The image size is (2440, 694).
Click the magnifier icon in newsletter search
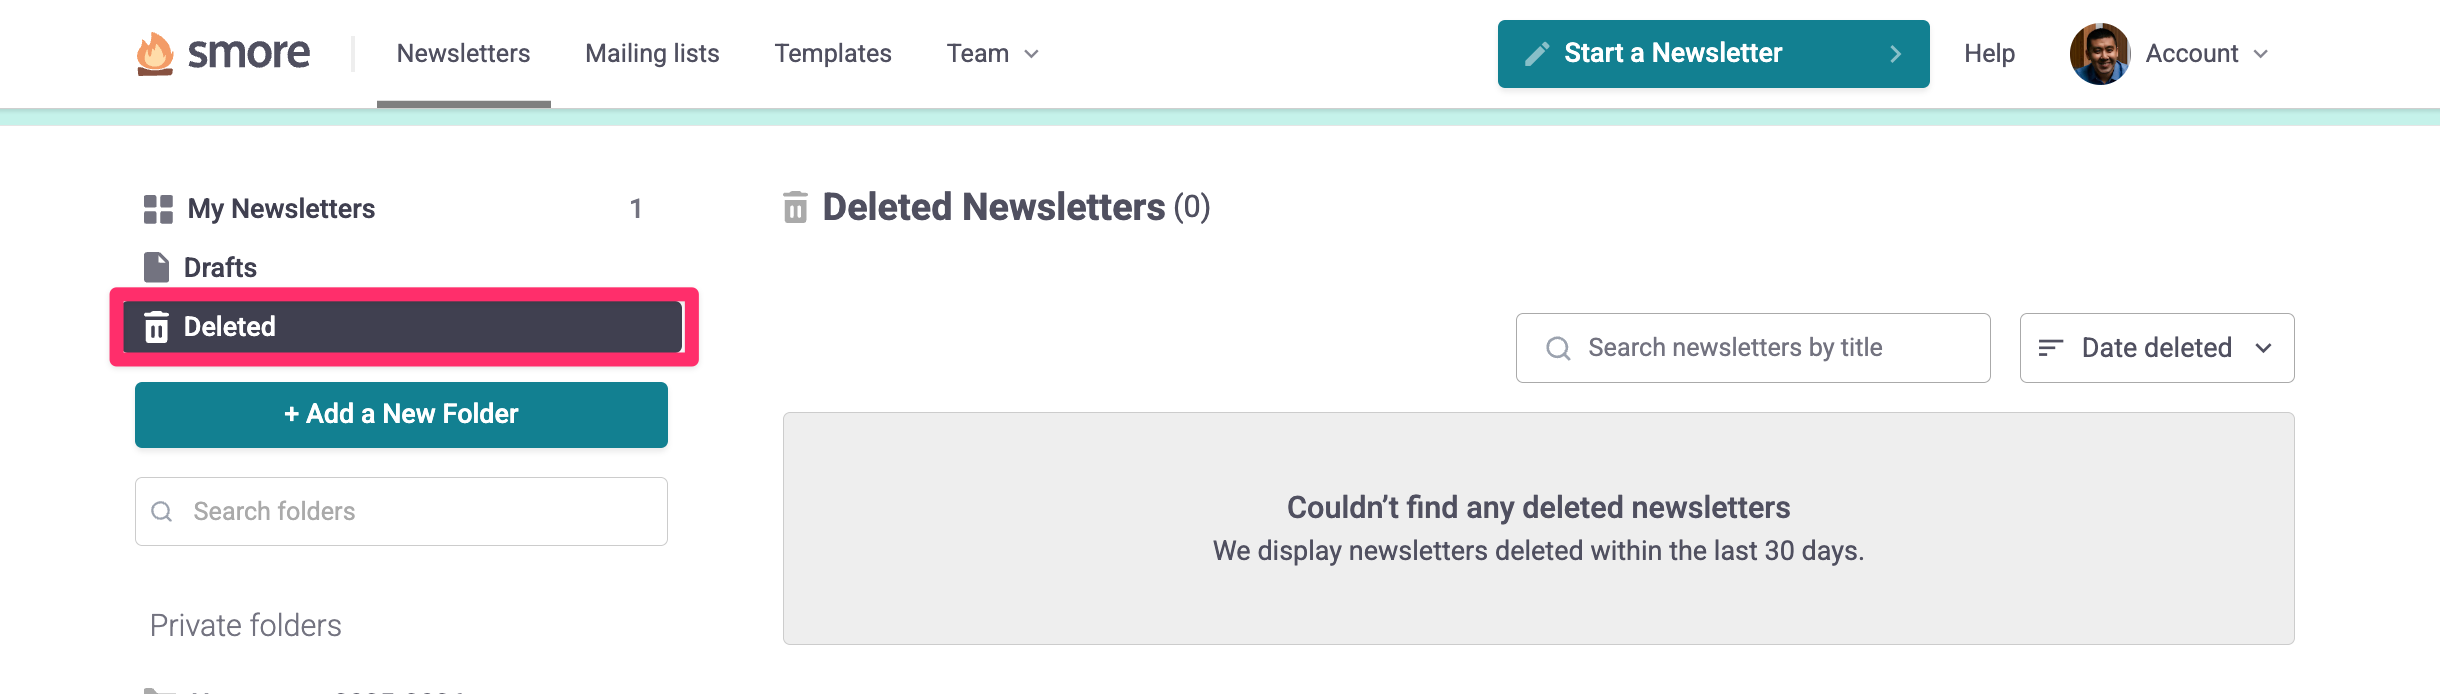(x=1558, y=348)
